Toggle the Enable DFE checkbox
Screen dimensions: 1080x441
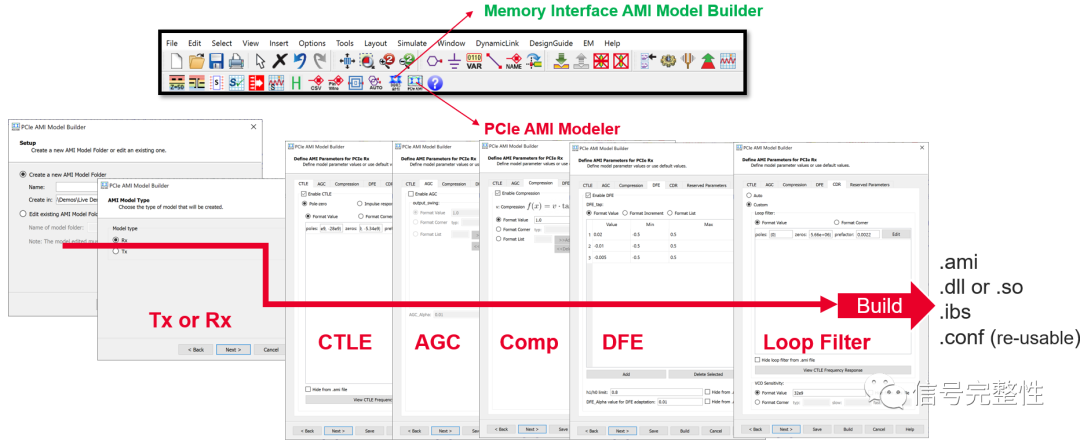[588, 196]
